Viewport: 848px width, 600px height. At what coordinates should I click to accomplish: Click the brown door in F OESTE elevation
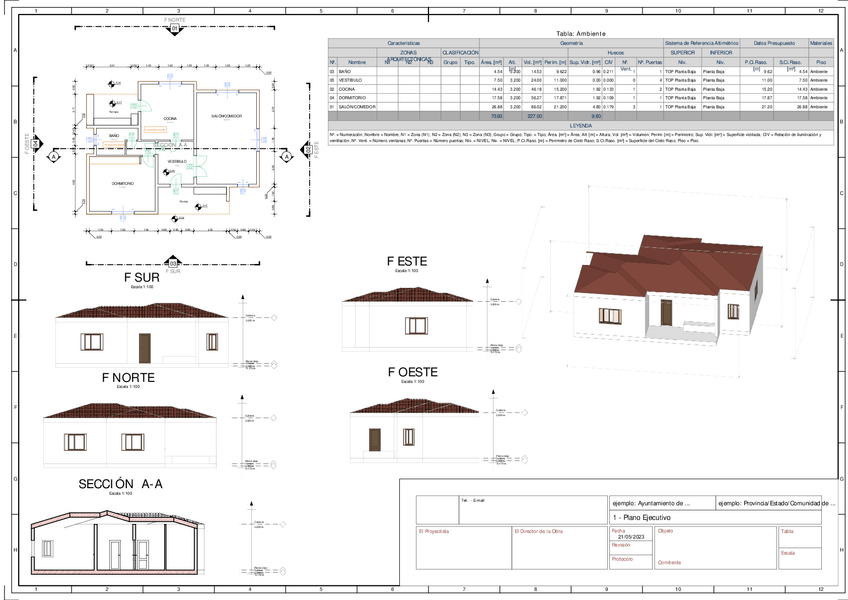(x=374, y=440)
